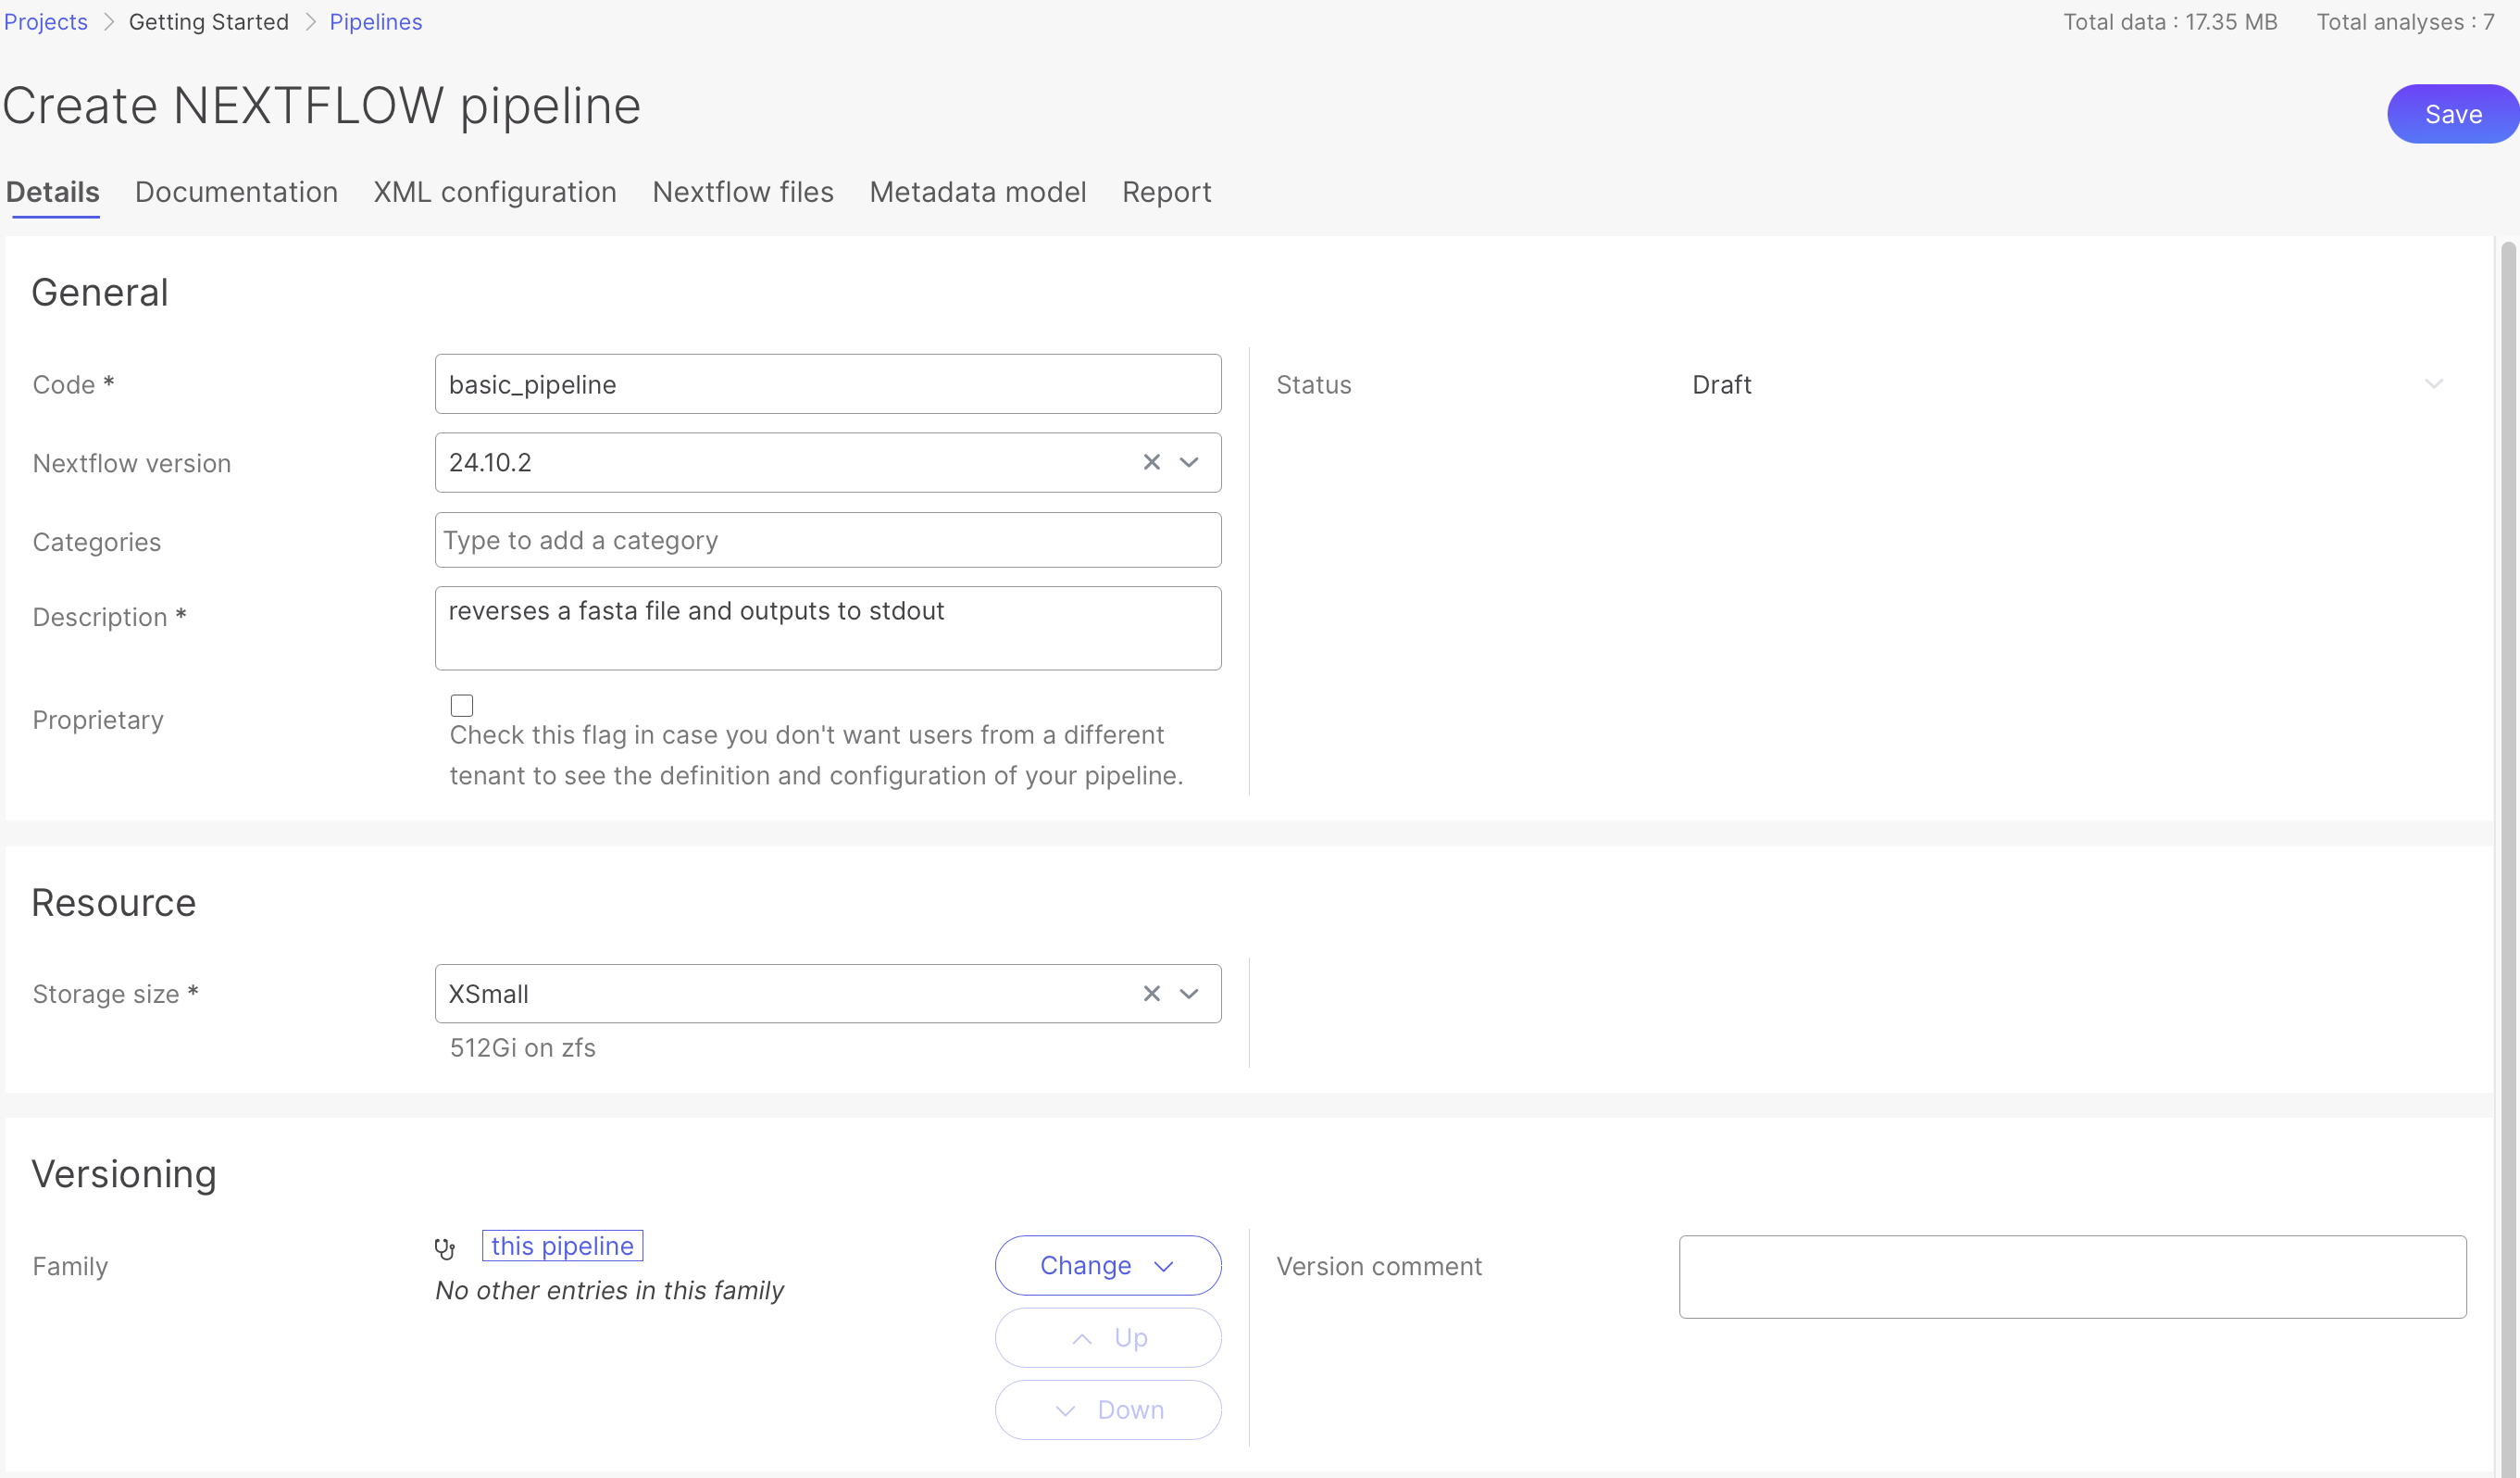Open the Storage size dropdown
Image resolution: width=2520 pixels, height=1478 pixels.
[1189, 993]
